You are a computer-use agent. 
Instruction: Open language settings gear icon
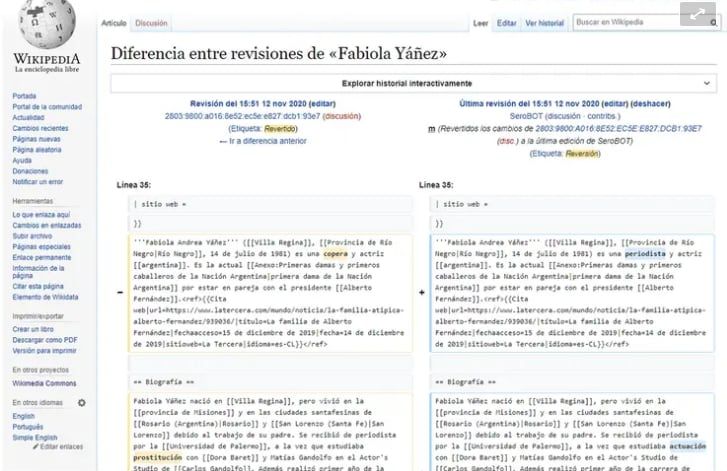[x=82, y=403]
